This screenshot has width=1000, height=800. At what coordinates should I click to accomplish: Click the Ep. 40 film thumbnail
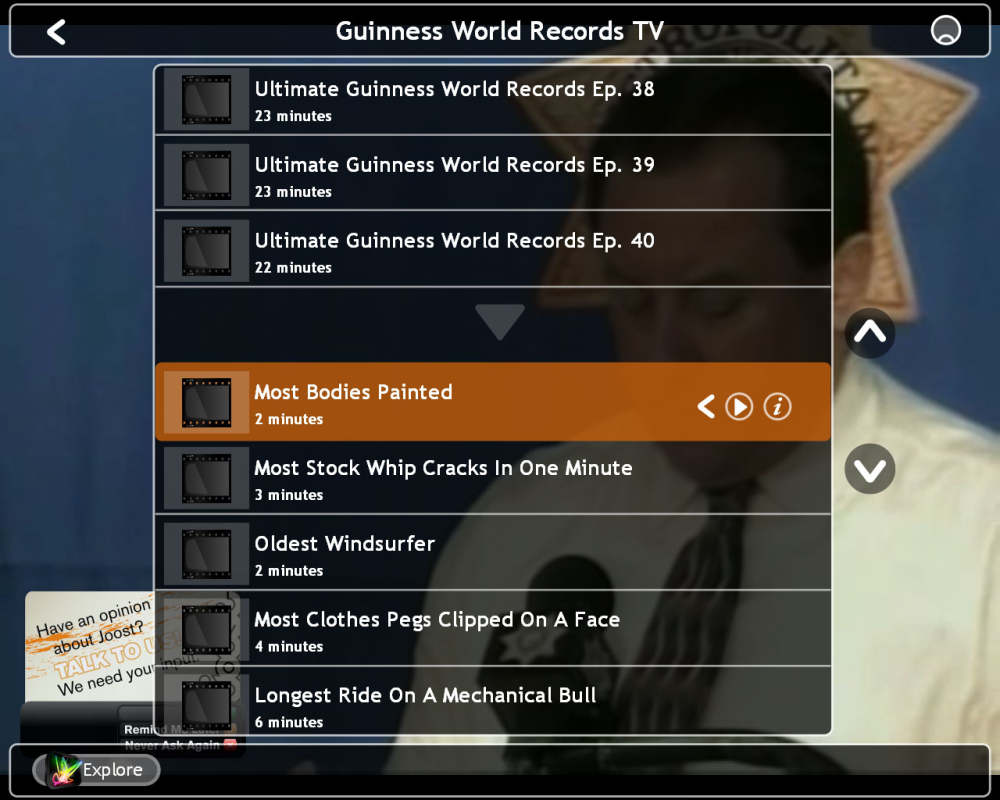pos(206,251)
